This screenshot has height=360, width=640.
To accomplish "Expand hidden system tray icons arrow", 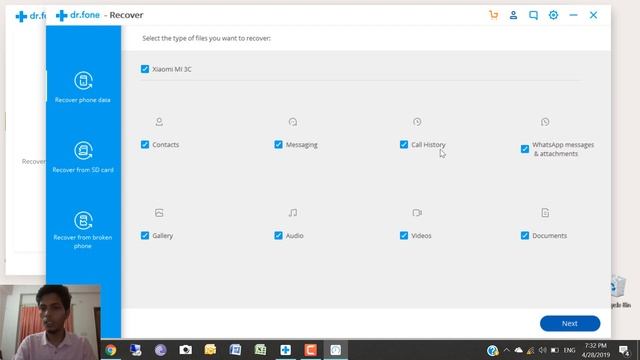I will click(x=506, y=350).
